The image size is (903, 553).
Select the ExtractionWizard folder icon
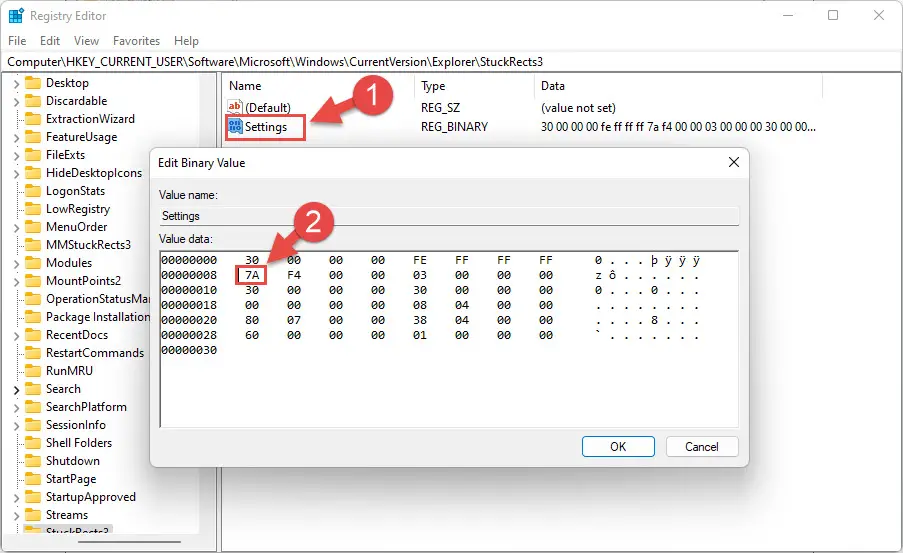[x=33, y=119]
